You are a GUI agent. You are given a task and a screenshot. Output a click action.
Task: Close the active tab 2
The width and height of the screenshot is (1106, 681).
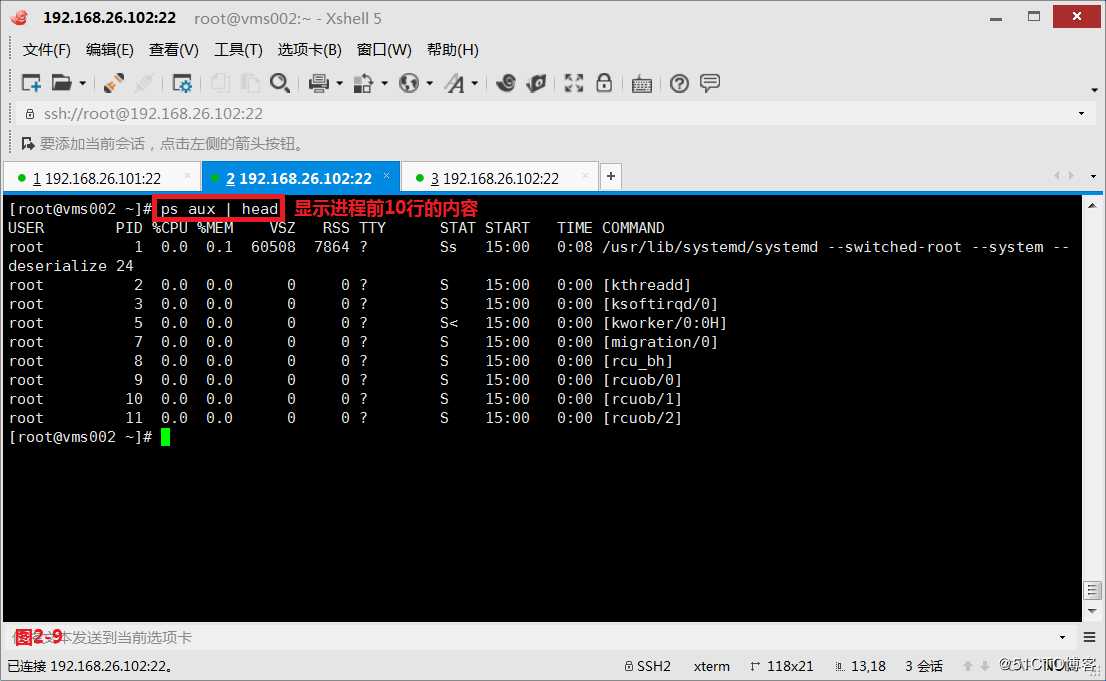tap(387, 175)
